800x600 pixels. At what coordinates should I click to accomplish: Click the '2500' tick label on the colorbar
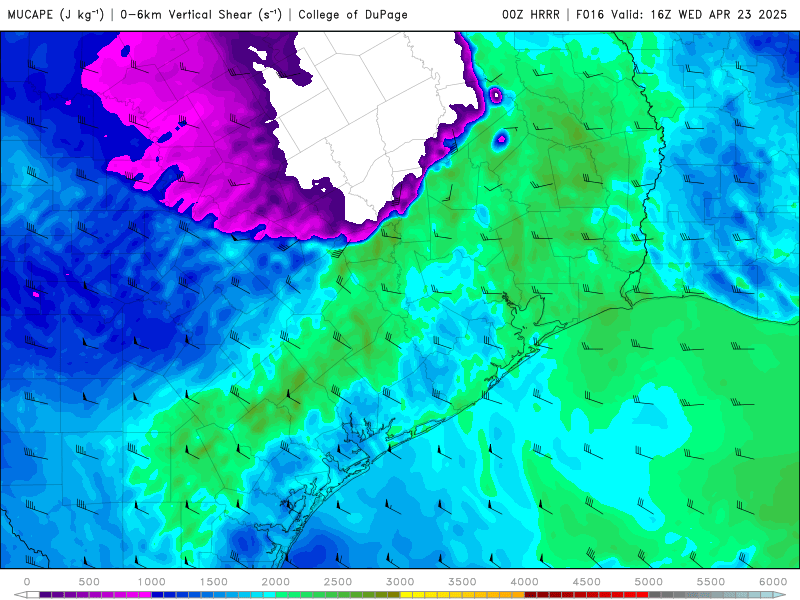coord(338,582)
